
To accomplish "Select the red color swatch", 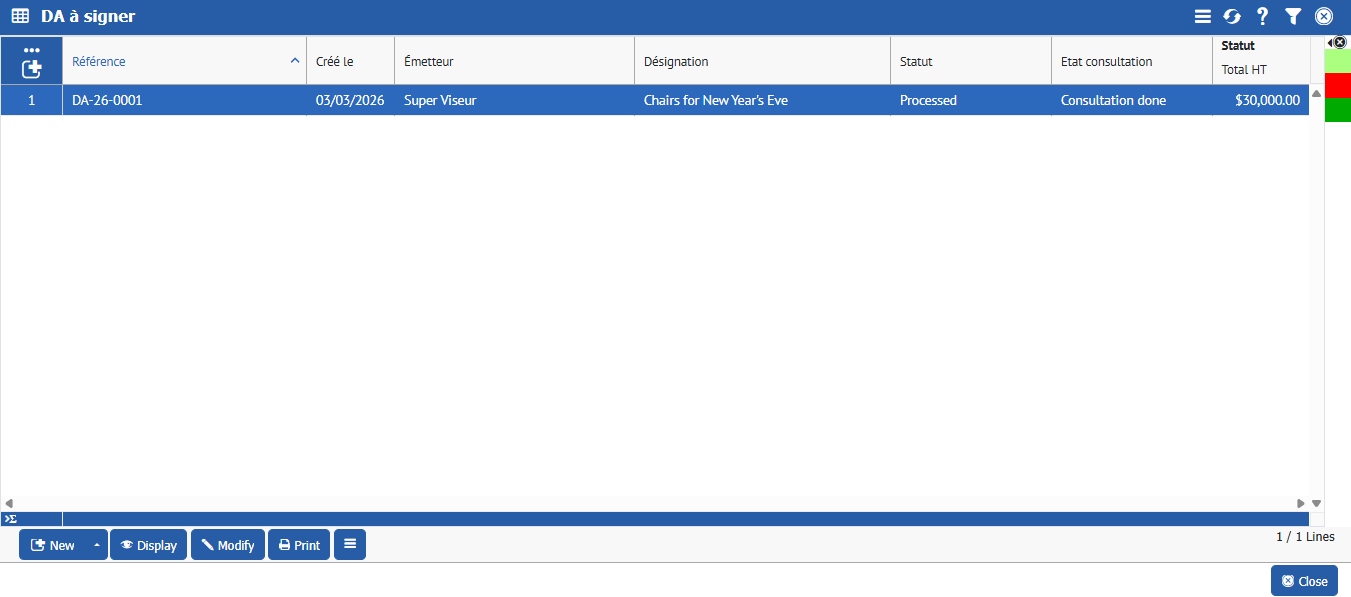I will click(1337, 85).
